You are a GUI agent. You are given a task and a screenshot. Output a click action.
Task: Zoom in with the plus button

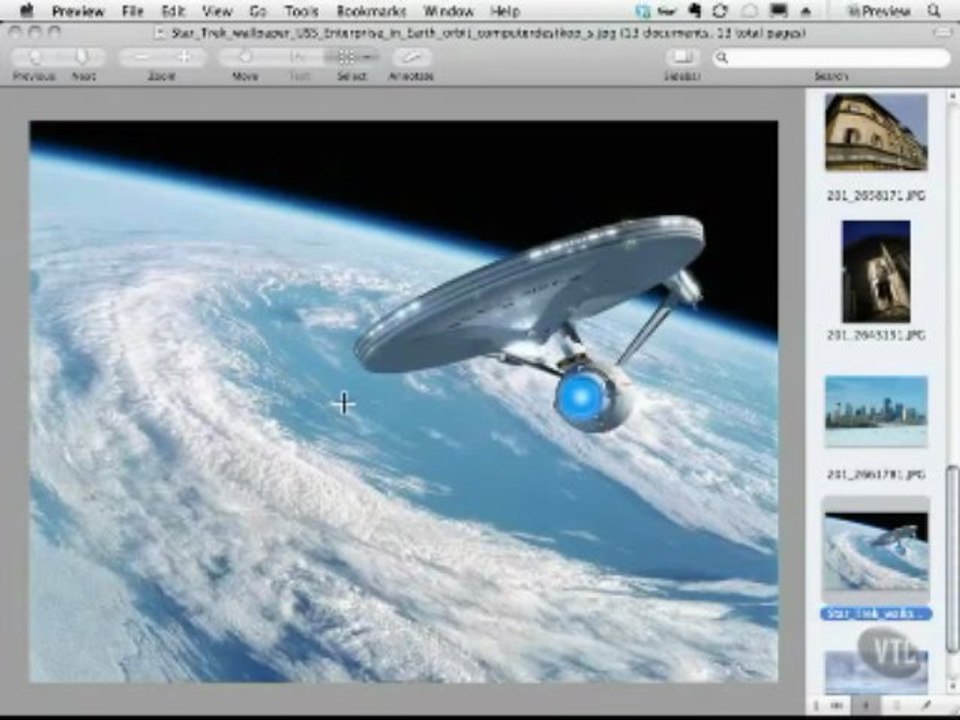pyautogui.click(x=184, y=57)
